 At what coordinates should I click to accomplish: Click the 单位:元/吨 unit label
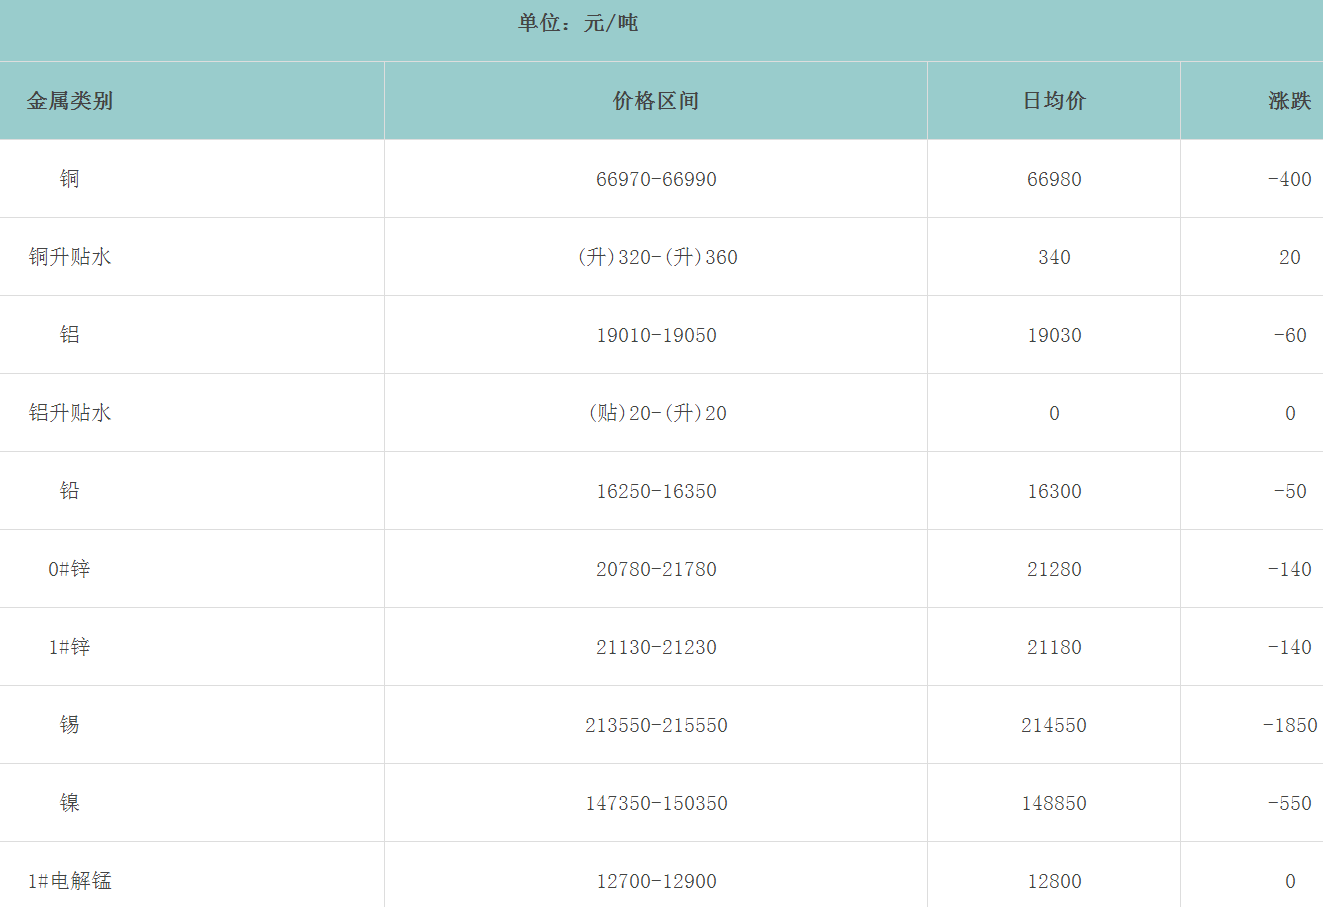(578, 23)
